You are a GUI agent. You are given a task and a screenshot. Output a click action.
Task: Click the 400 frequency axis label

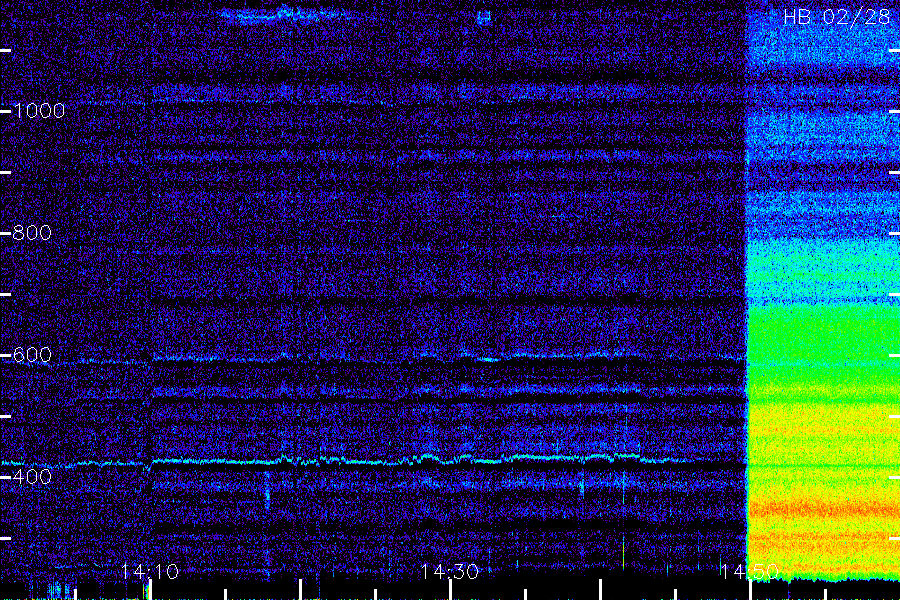pos(32,476)
